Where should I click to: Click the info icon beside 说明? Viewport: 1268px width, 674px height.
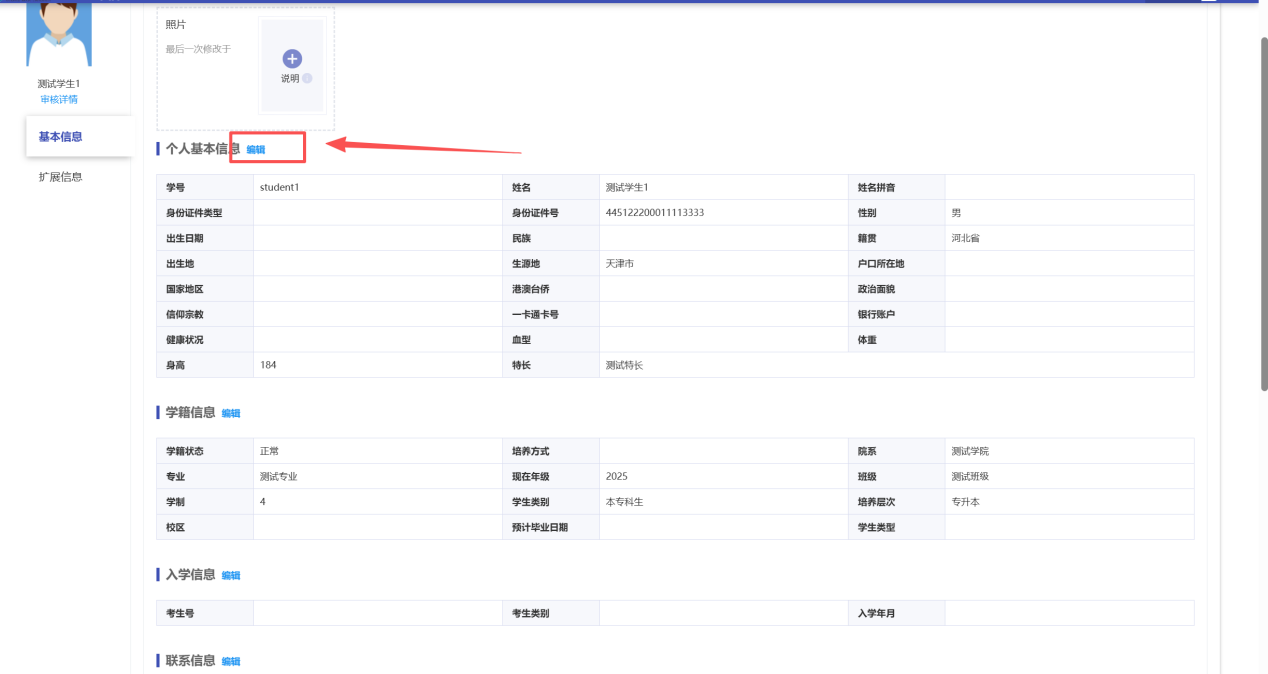[307, 78]
